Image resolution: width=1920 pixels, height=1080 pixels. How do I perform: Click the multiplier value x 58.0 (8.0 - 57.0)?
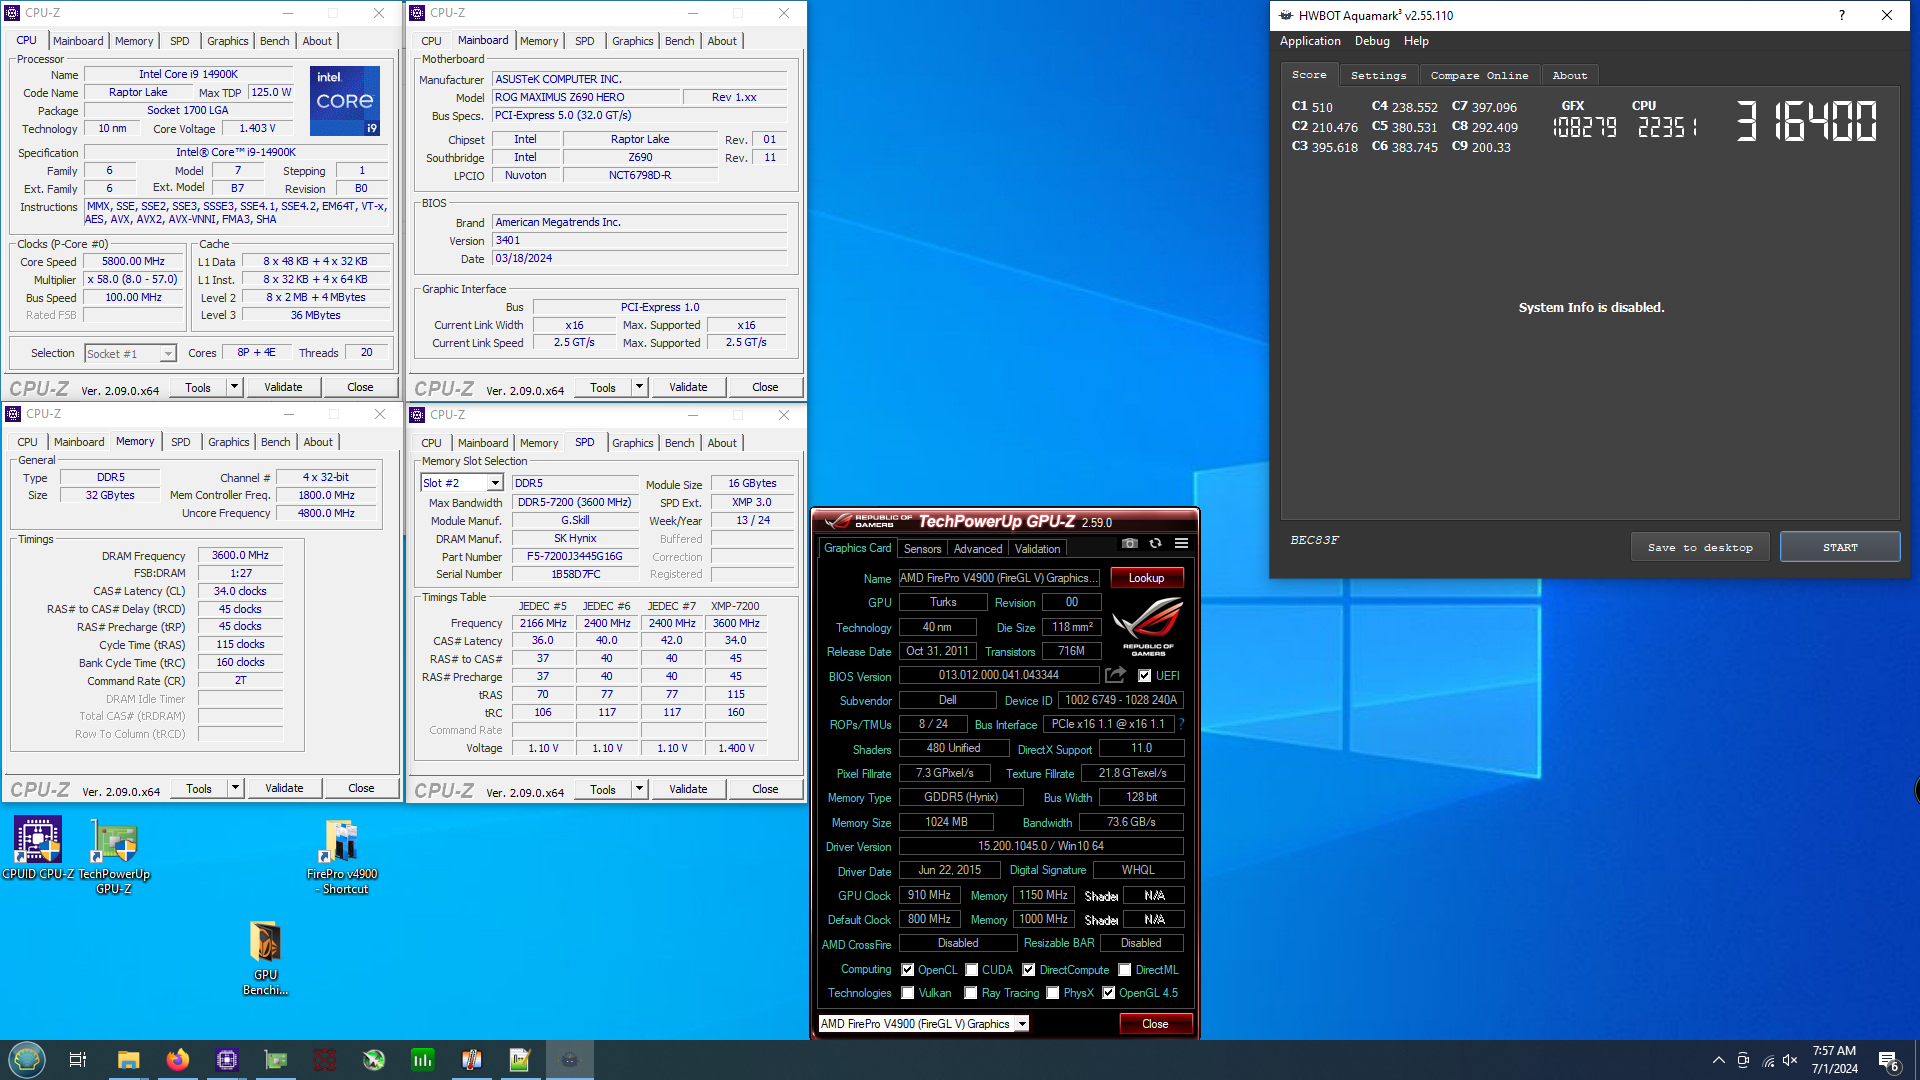point(133,280)
